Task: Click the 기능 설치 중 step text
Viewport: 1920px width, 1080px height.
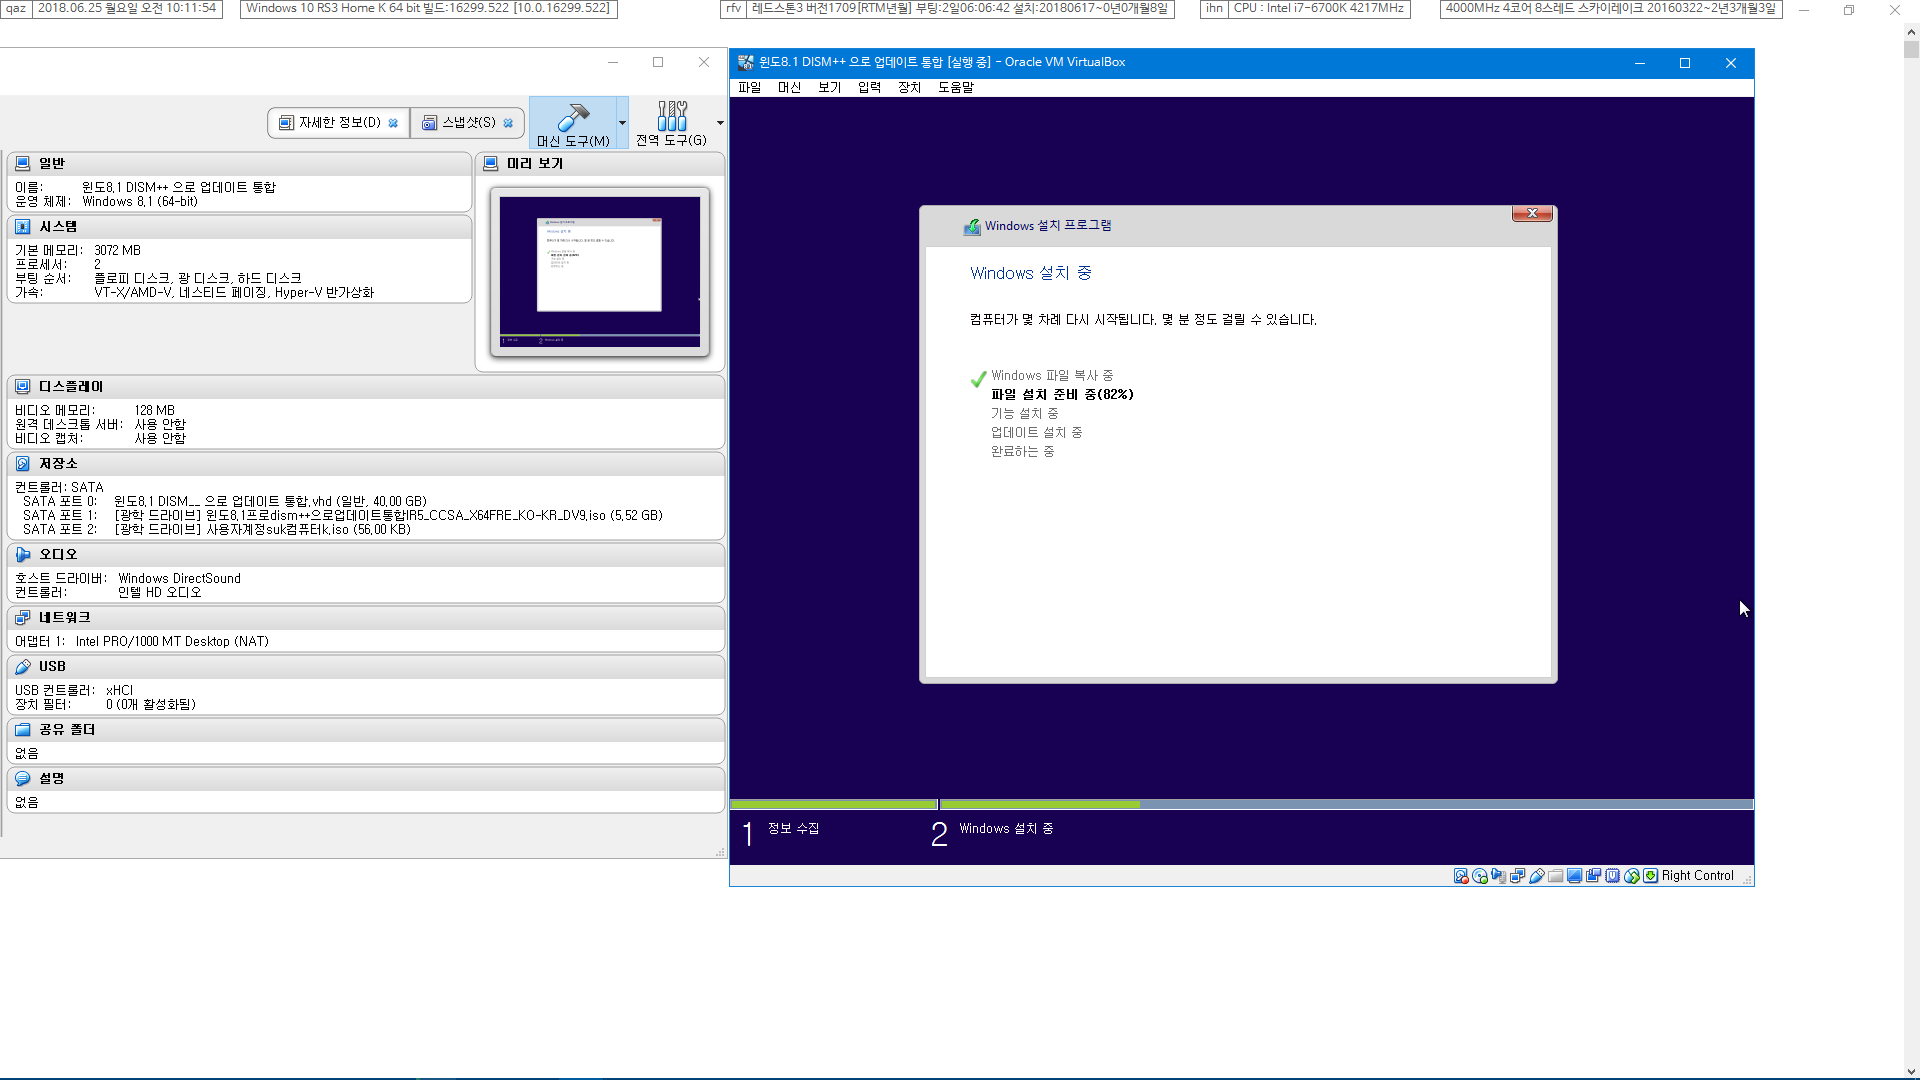Action: 1024,414
